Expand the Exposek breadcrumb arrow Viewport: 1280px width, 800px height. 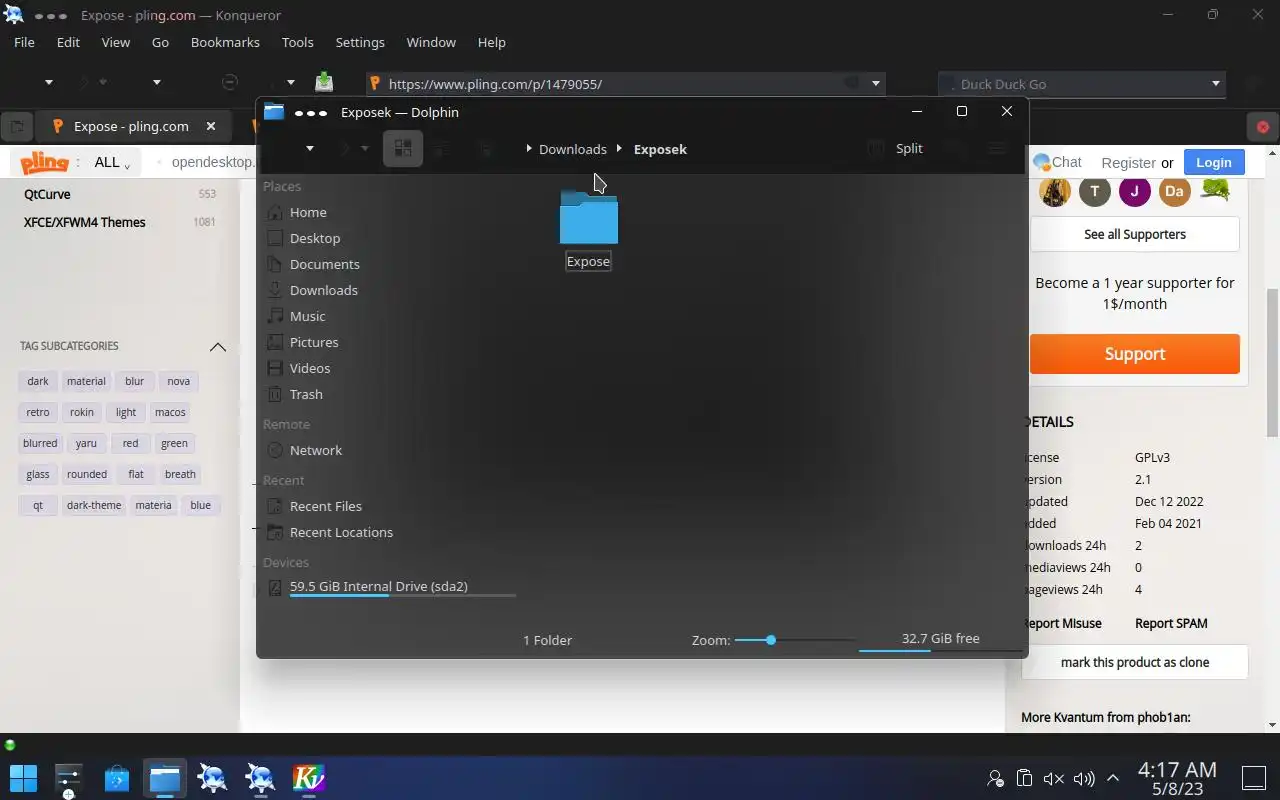[x=620, y=149]
